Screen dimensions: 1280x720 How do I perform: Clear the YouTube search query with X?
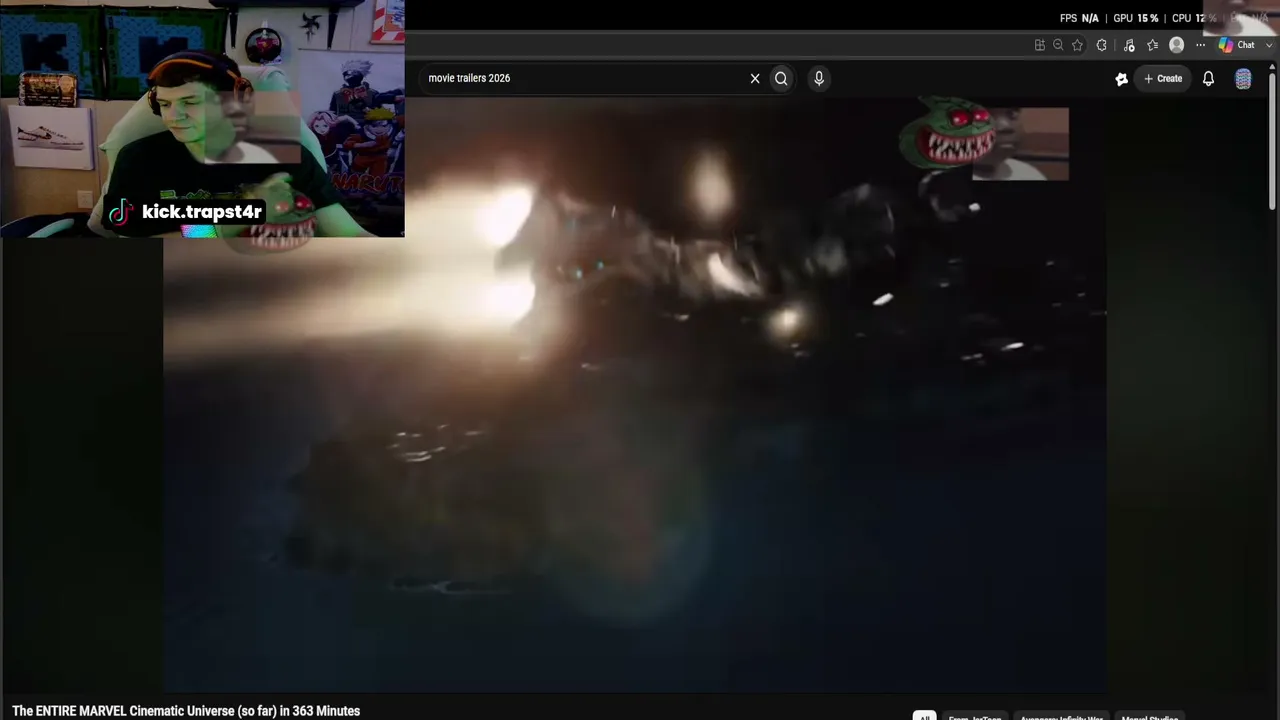[755, 78]
